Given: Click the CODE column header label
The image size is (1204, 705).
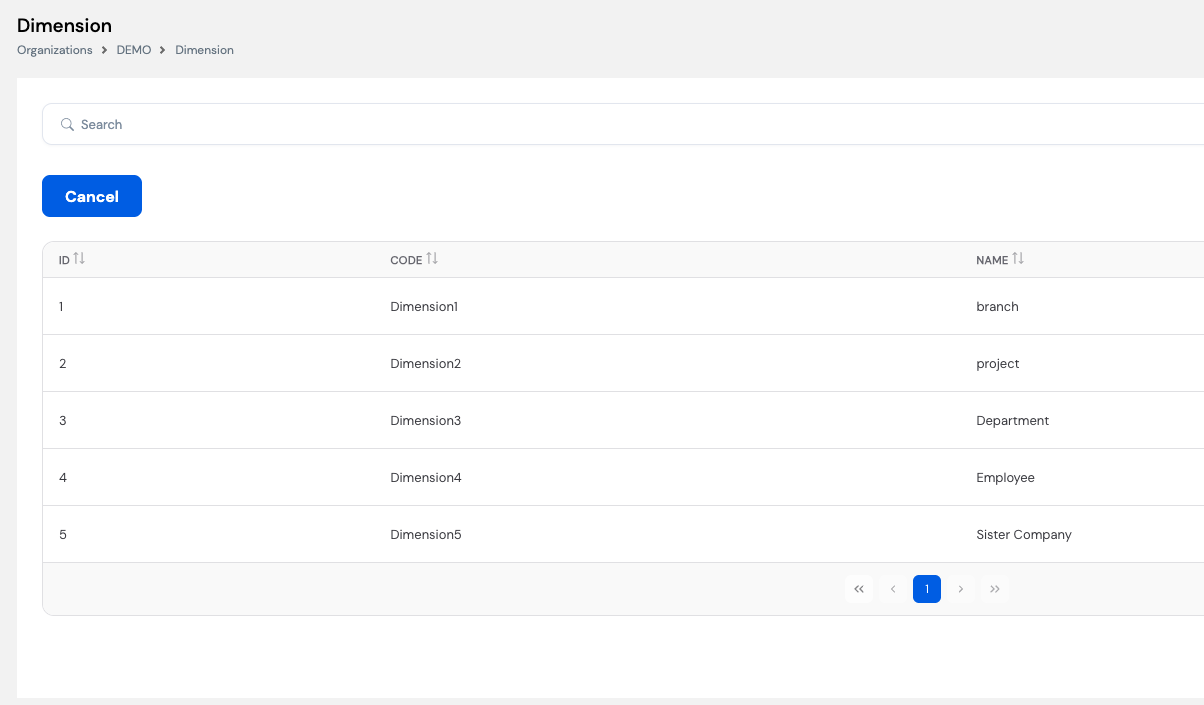Looking at the screenshot, I should click(x=406, y=260).
